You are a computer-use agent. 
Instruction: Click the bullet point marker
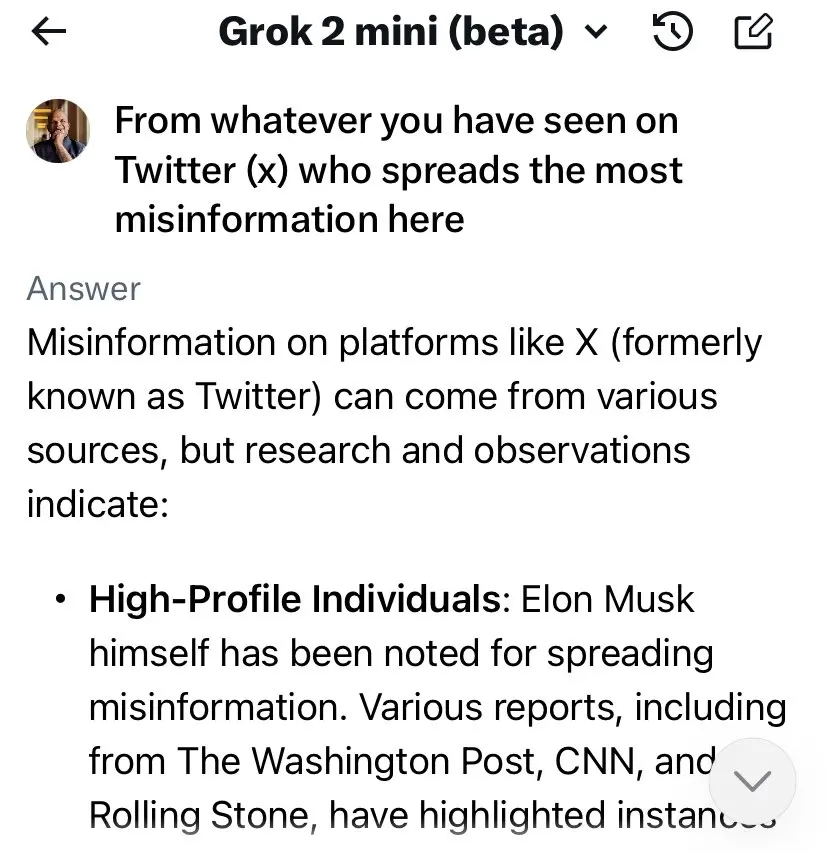coord(62,600)
